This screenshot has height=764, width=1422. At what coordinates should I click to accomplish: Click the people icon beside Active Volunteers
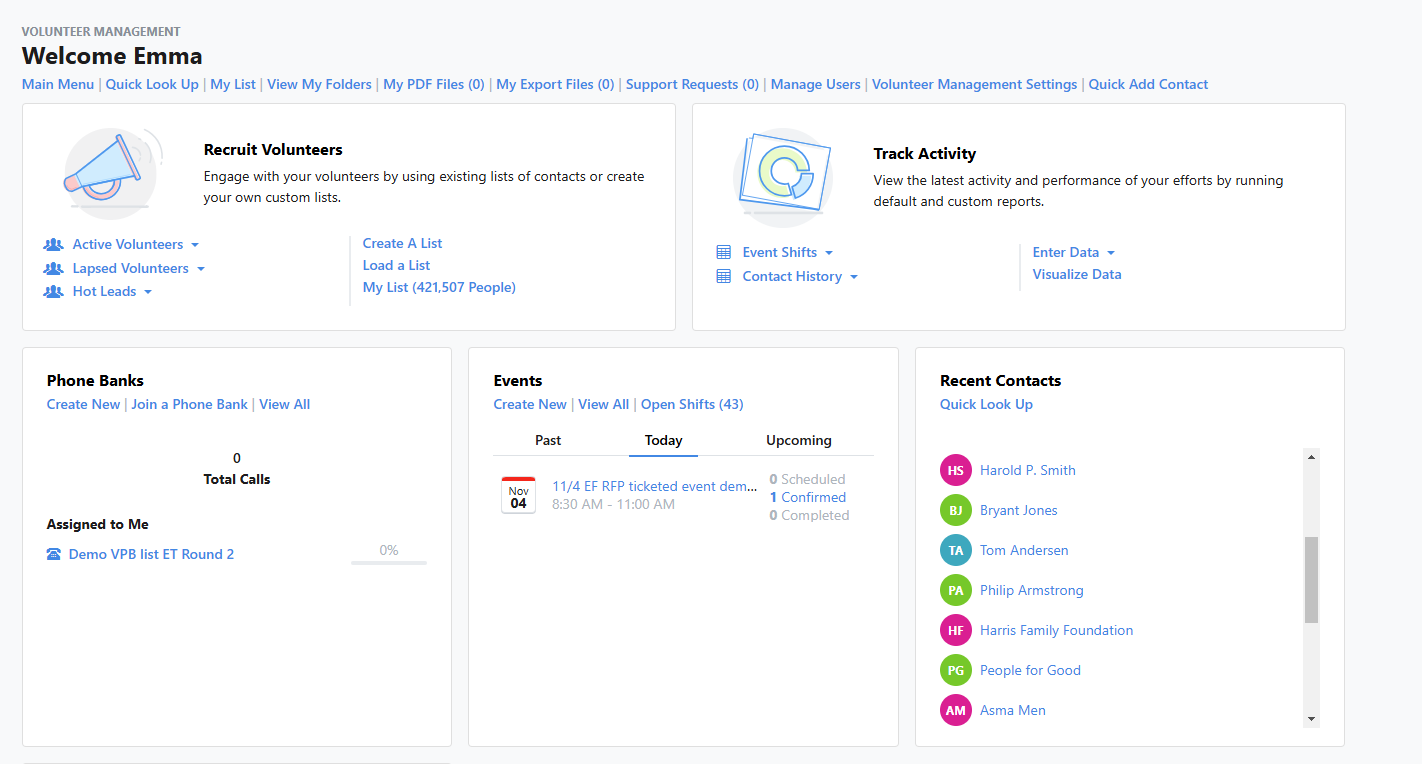(53, 244)
